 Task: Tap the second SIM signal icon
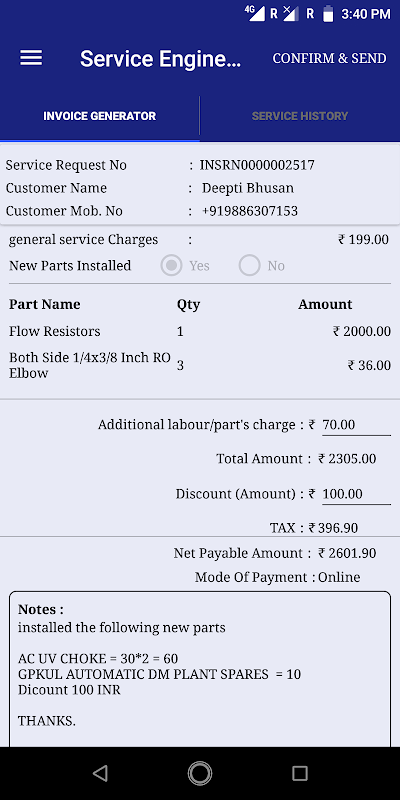(x=290, y=13)
